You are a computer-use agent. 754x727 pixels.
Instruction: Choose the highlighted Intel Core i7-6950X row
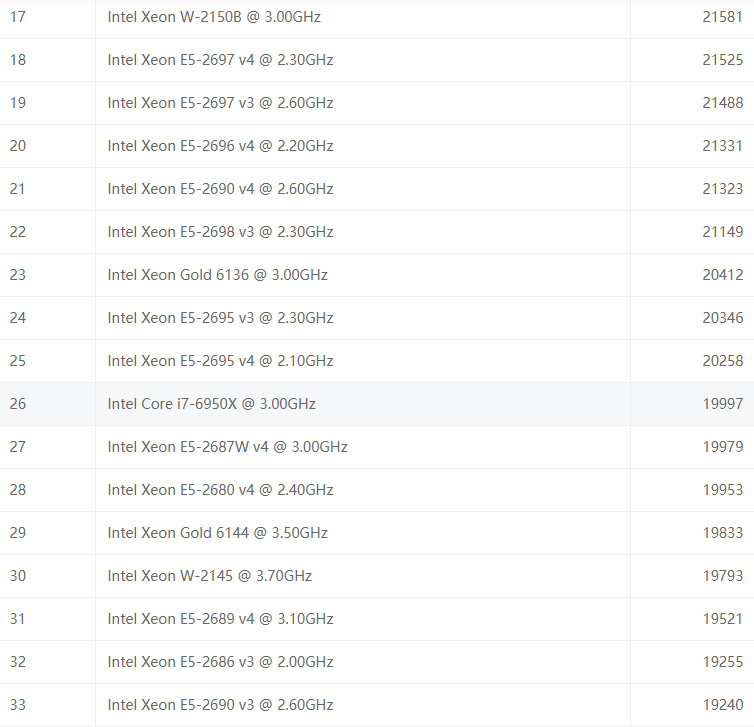[x=211, y=404]
